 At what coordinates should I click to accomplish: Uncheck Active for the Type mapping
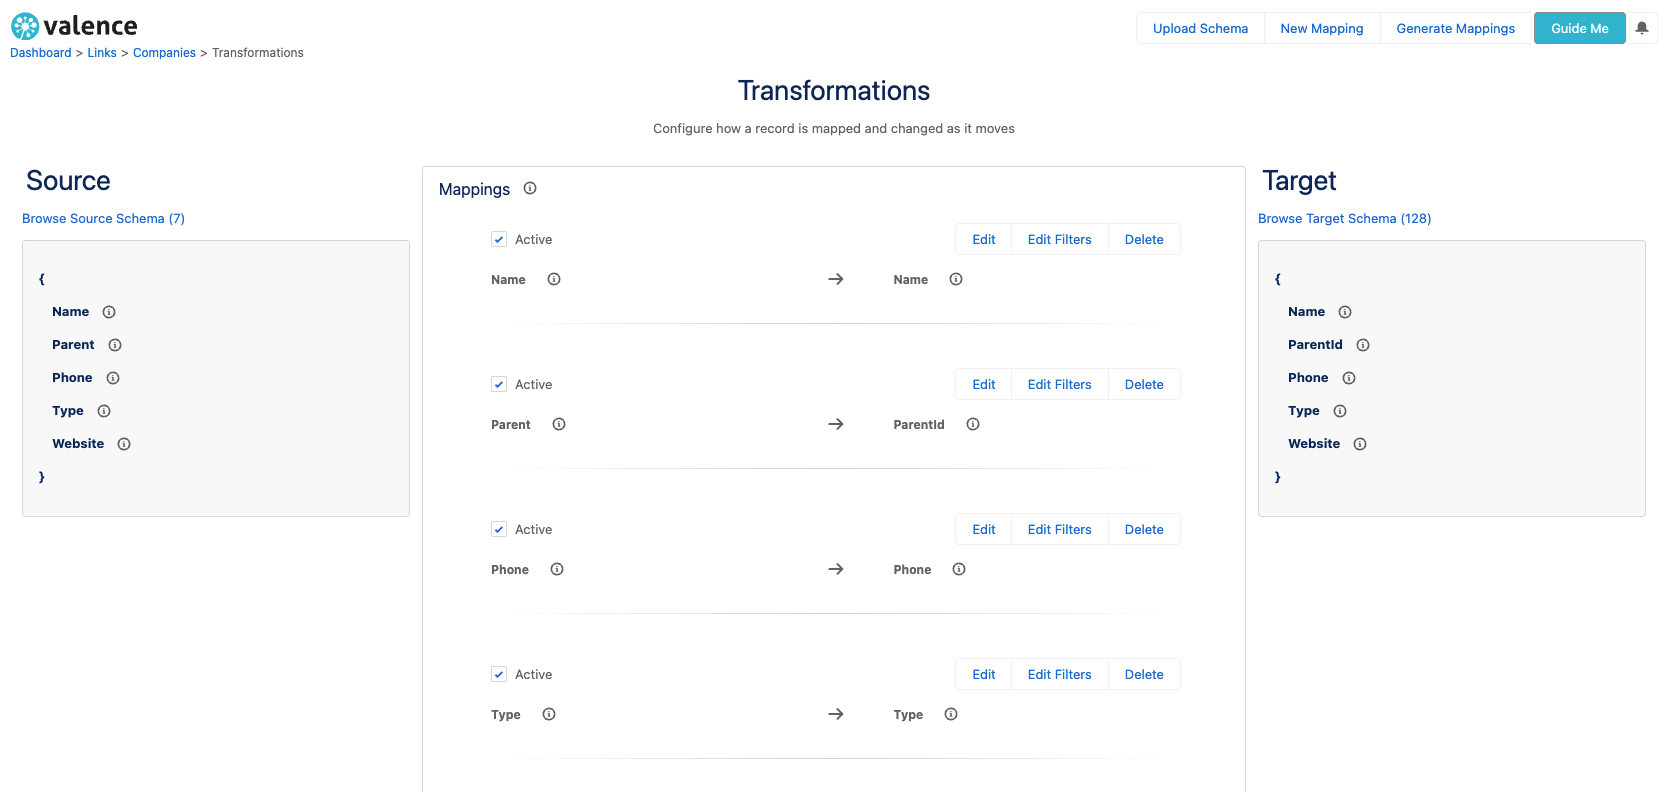coord(499,674)
